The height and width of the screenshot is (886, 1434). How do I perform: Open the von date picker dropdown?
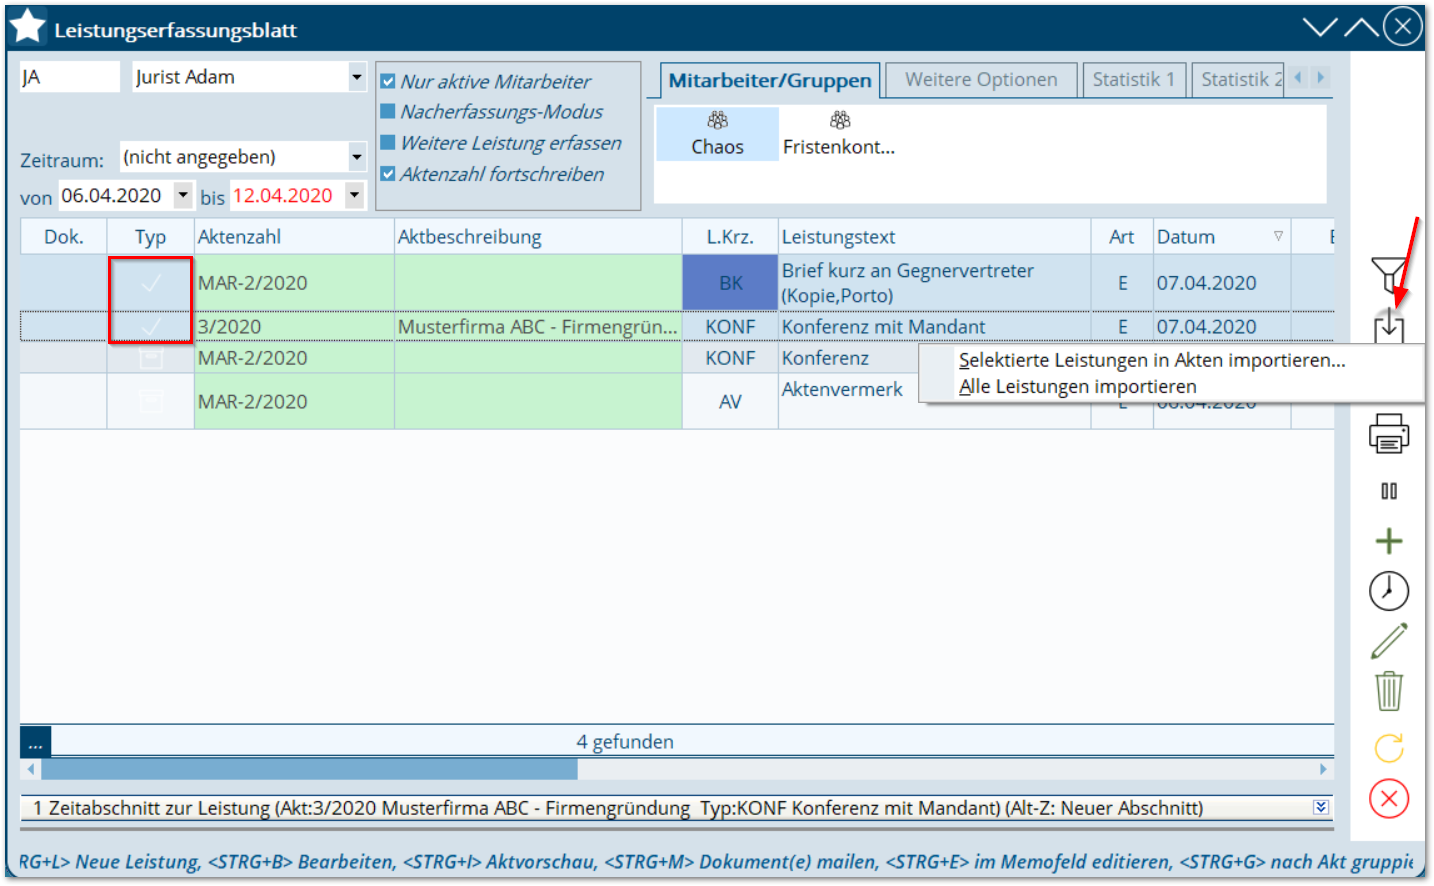pos(183,195)
